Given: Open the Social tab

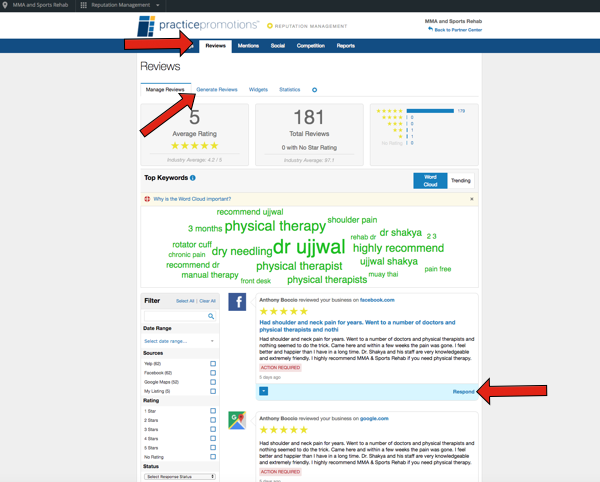Looking at the screenshot, I should click(278, 46).
